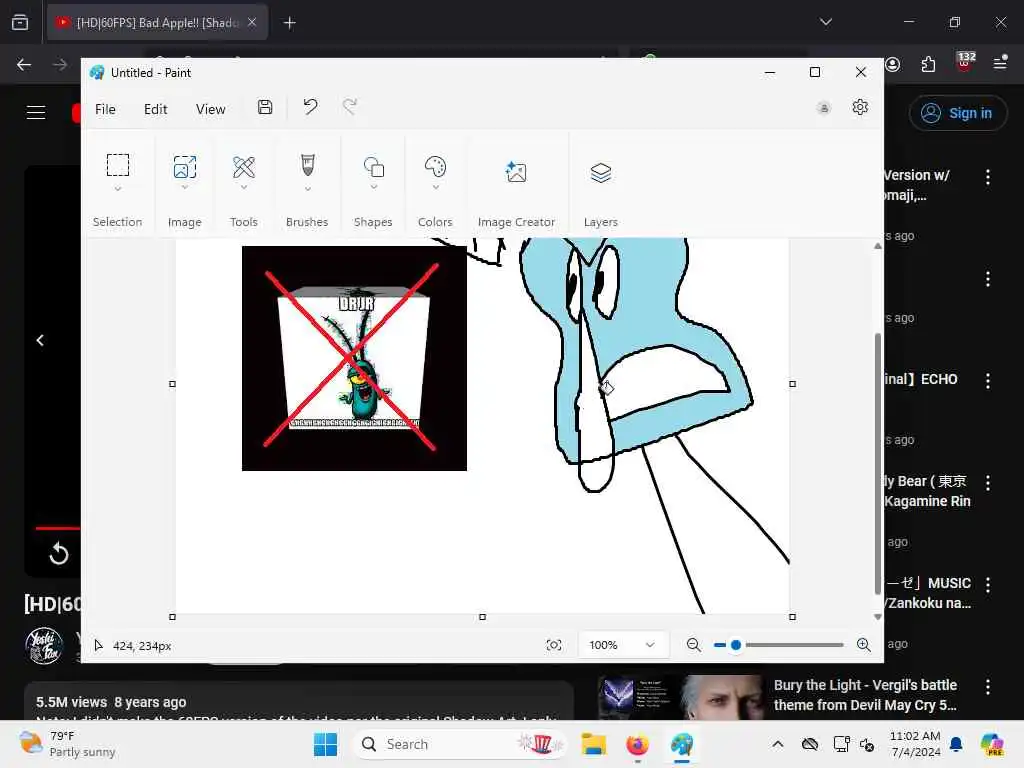The height and width of the screenshot is (768, 1024).
Task: Save the drawing with the floppy icon
Action: [264, 107]
